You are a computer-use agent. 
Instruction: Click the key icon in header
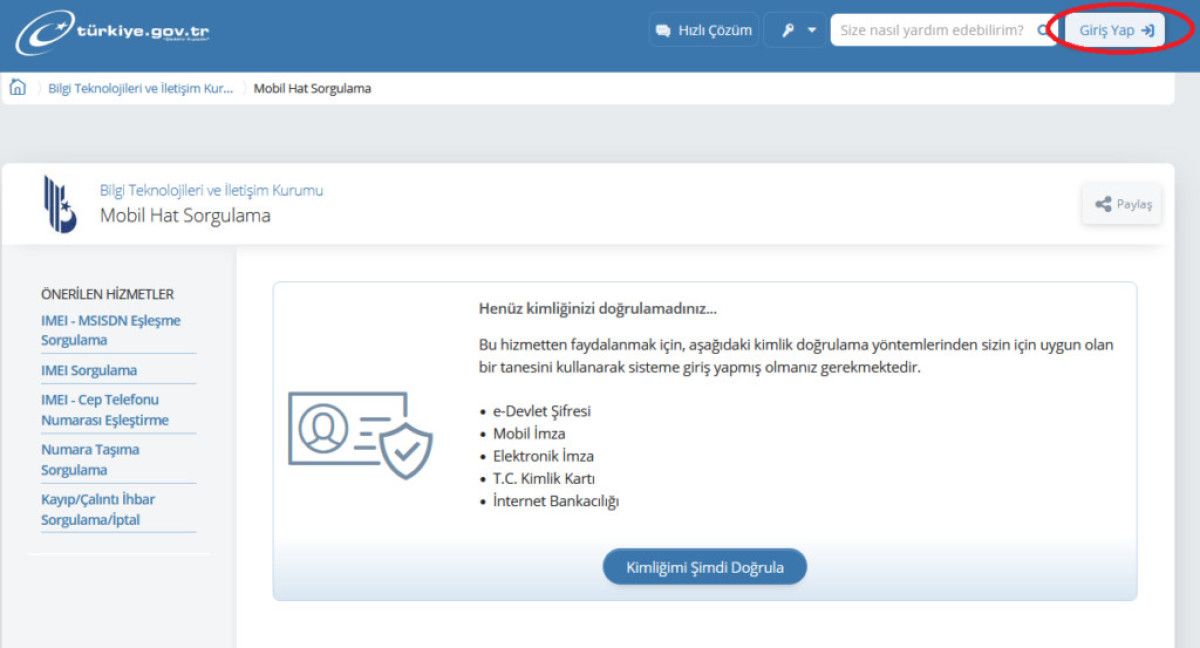pyautogui.click(x=788, y=30)
